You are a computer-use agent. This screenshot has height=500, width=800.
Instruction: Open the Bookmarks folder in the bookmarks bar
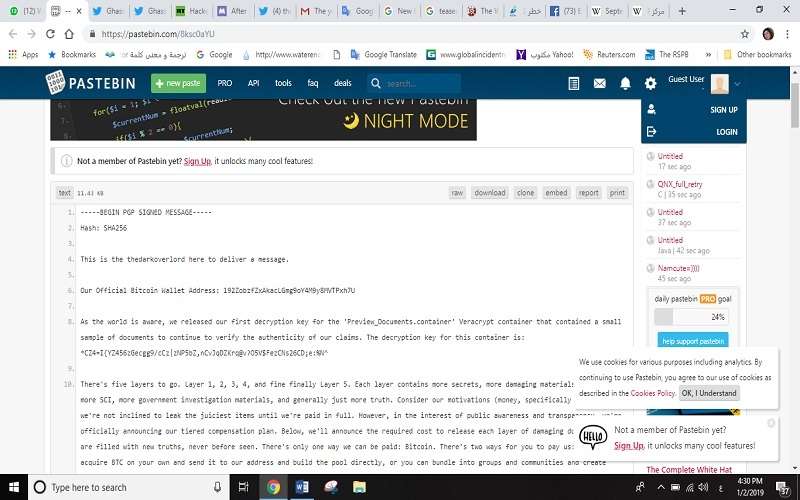click(72, 54)
